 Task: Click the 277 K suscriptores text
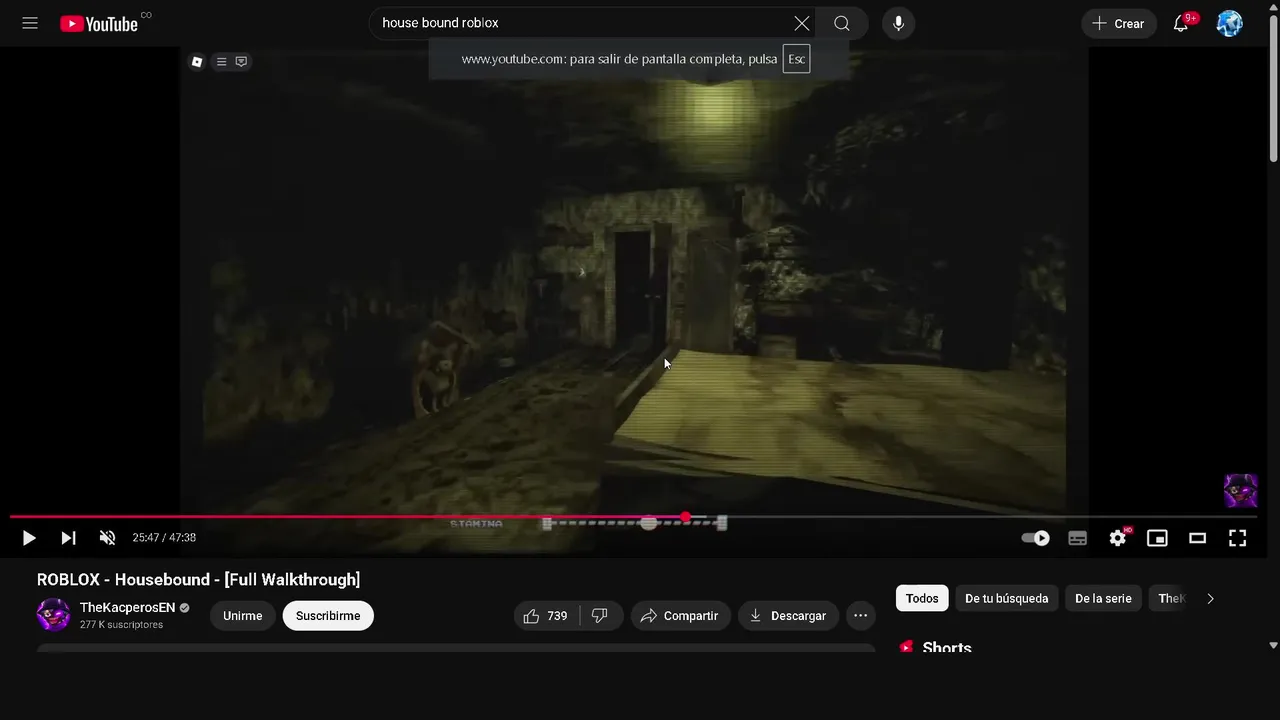121,625
